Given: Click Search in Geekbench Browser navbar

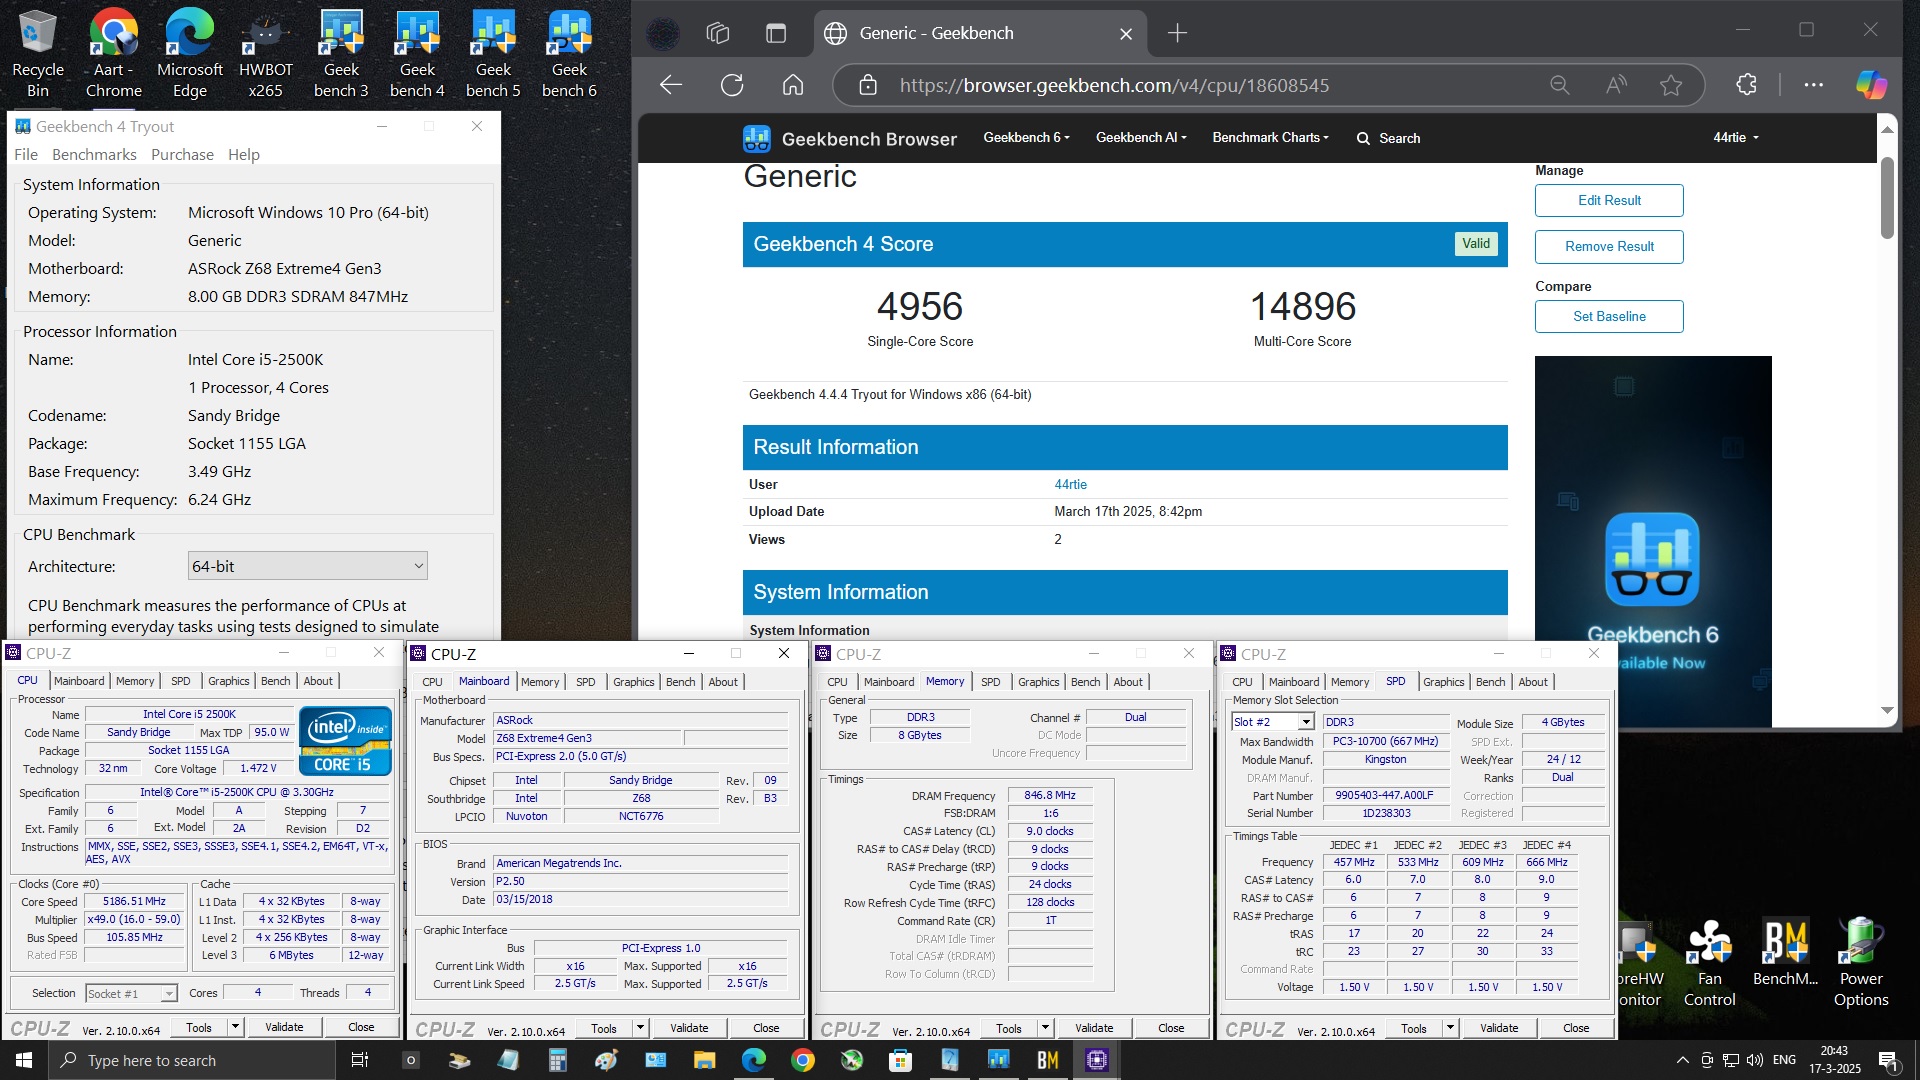Looking at the screenshot, I should [x=1388, y=138].
